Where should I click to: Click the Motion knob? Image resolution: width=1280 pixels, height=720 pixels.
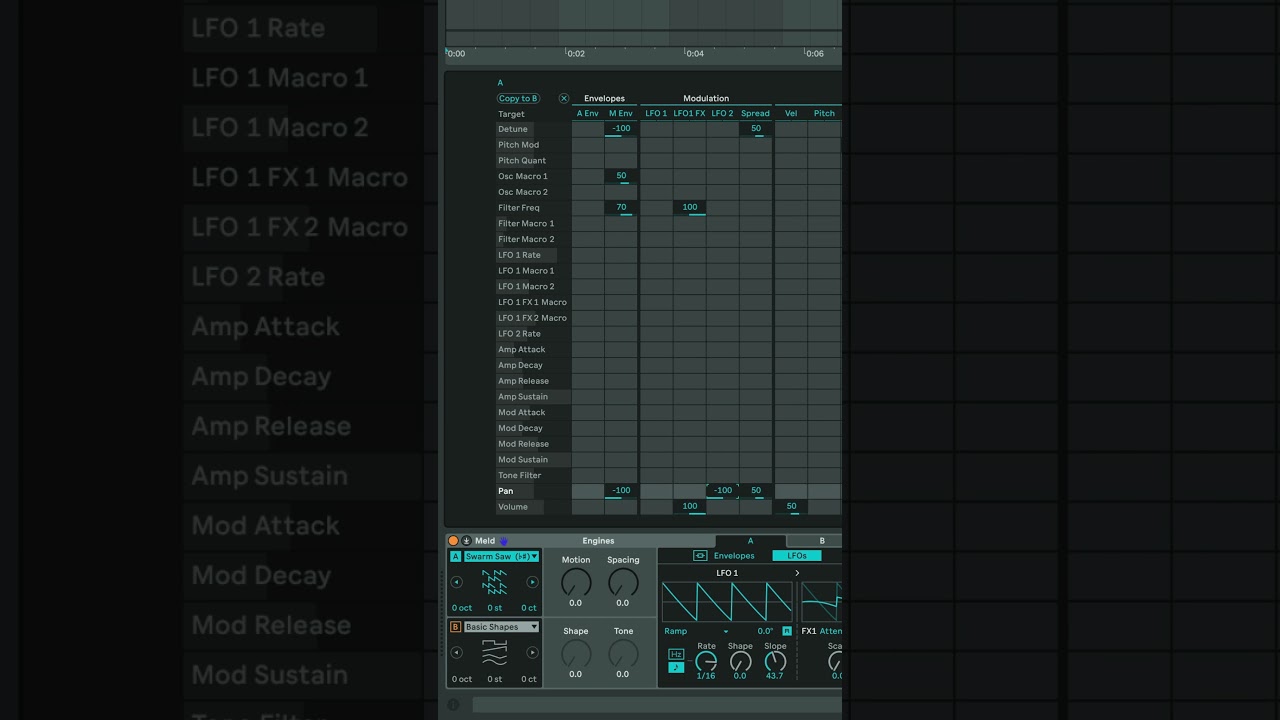(x=576, y=582)
